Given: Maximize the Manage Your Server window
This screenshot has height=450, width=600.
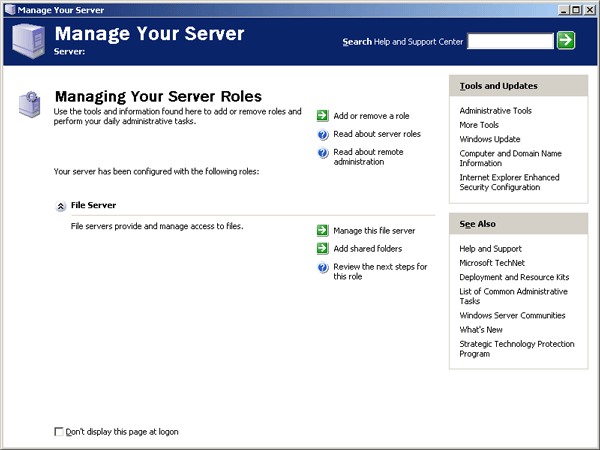Looking at the screenshot, I should tap(576, 10).
